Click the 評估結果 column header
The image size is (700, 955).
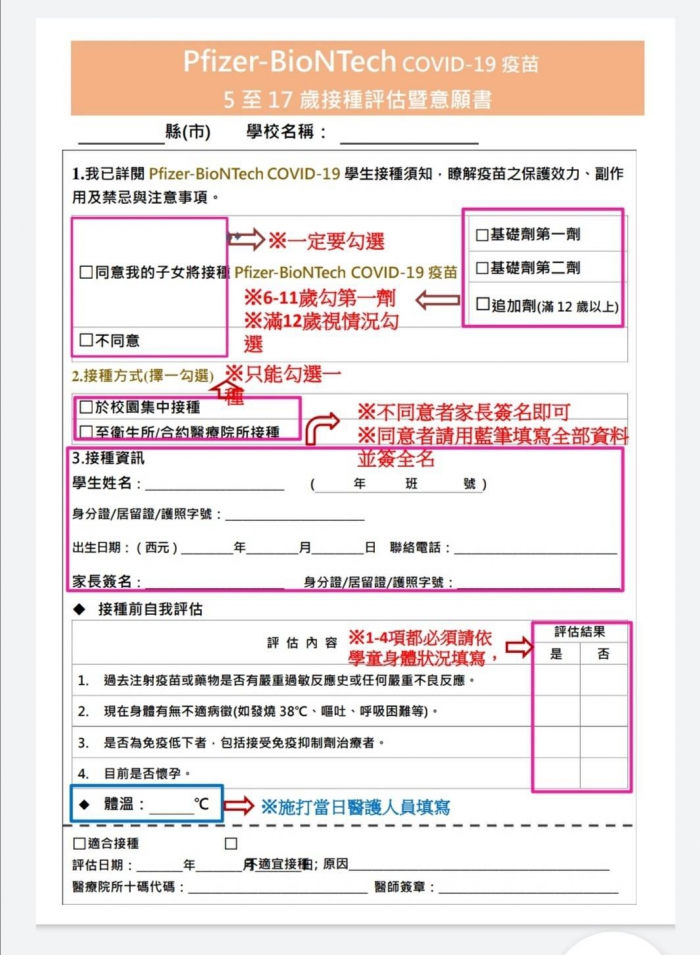point(579,632)
